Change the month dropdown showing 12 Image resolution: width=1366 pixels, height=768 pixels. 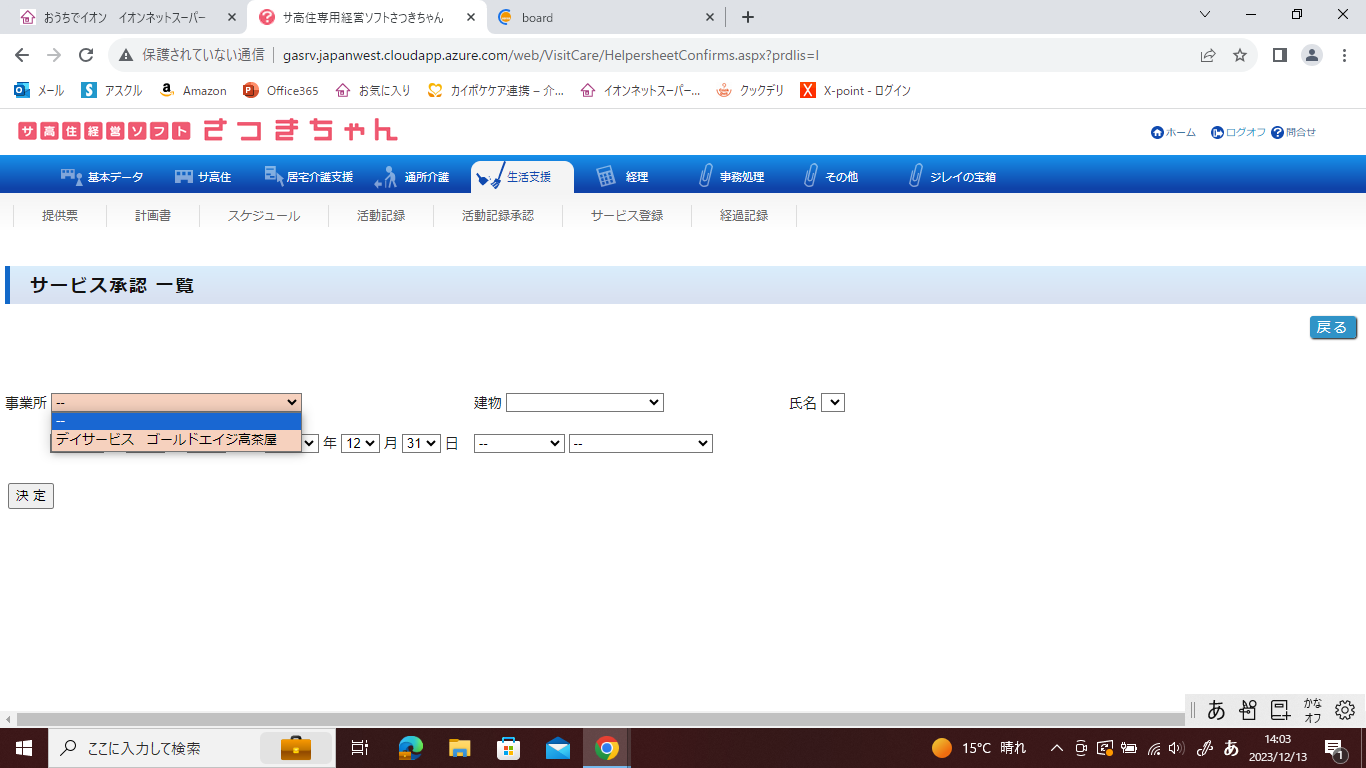point(360,443)
